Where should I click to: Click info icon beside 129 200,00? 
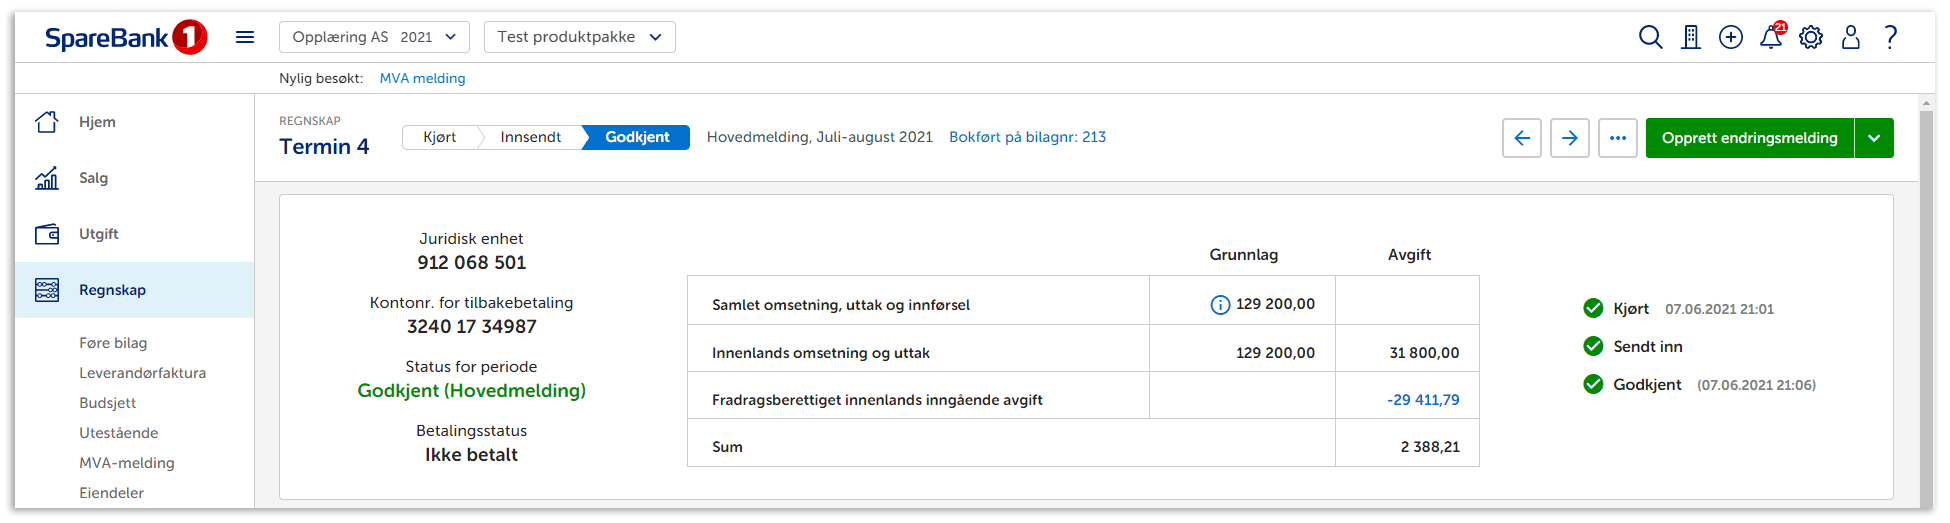[x=1220, y=305]
